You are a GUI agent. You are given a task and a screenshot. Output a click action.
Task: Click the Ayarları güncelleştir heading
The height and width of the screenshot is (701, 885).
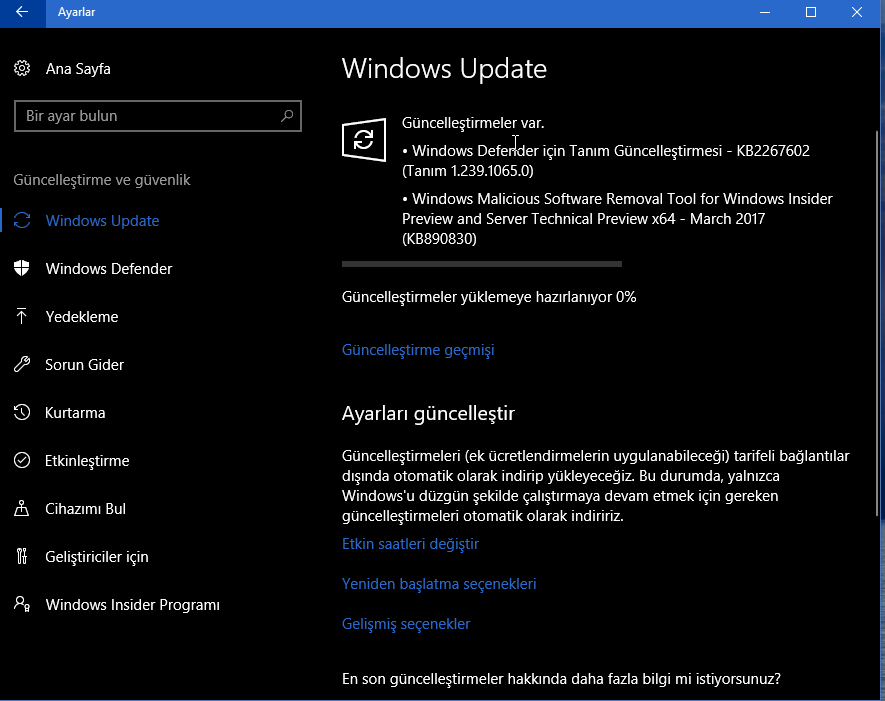click(x=428, y=414)
